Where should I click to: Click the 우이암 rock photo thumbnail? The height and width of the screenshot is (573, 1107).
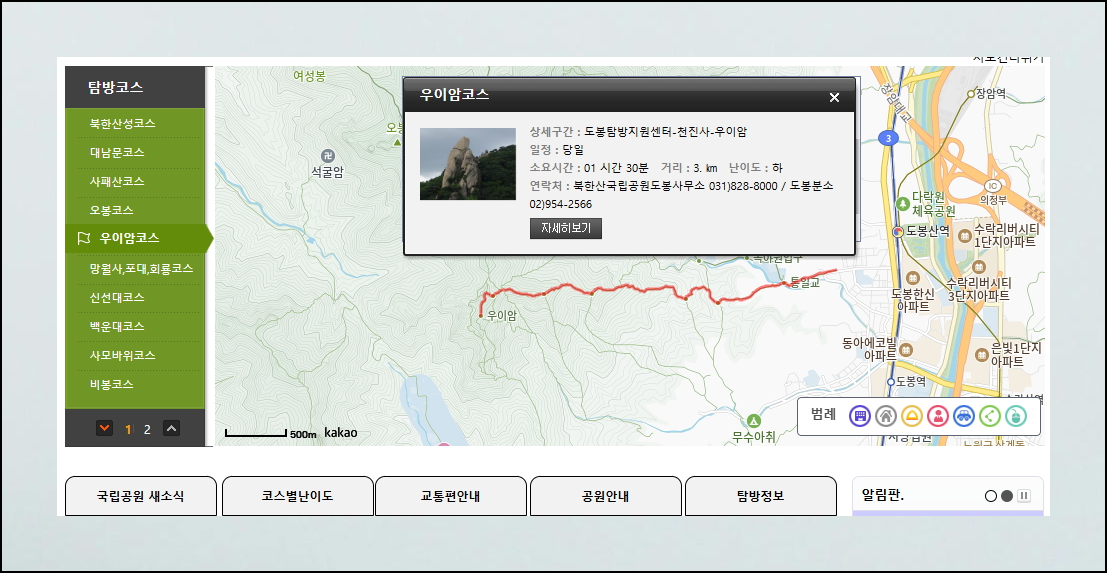[x=468, y=164]
